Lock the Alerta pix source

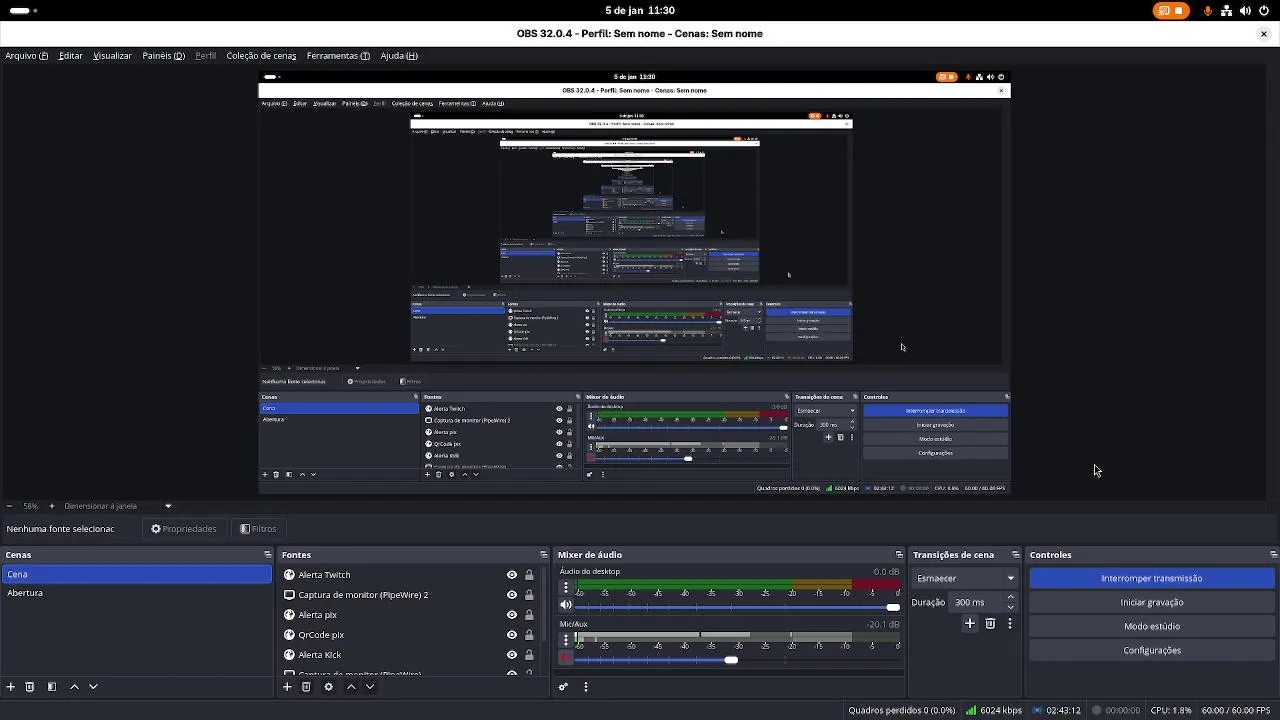(x=529, y=615)
